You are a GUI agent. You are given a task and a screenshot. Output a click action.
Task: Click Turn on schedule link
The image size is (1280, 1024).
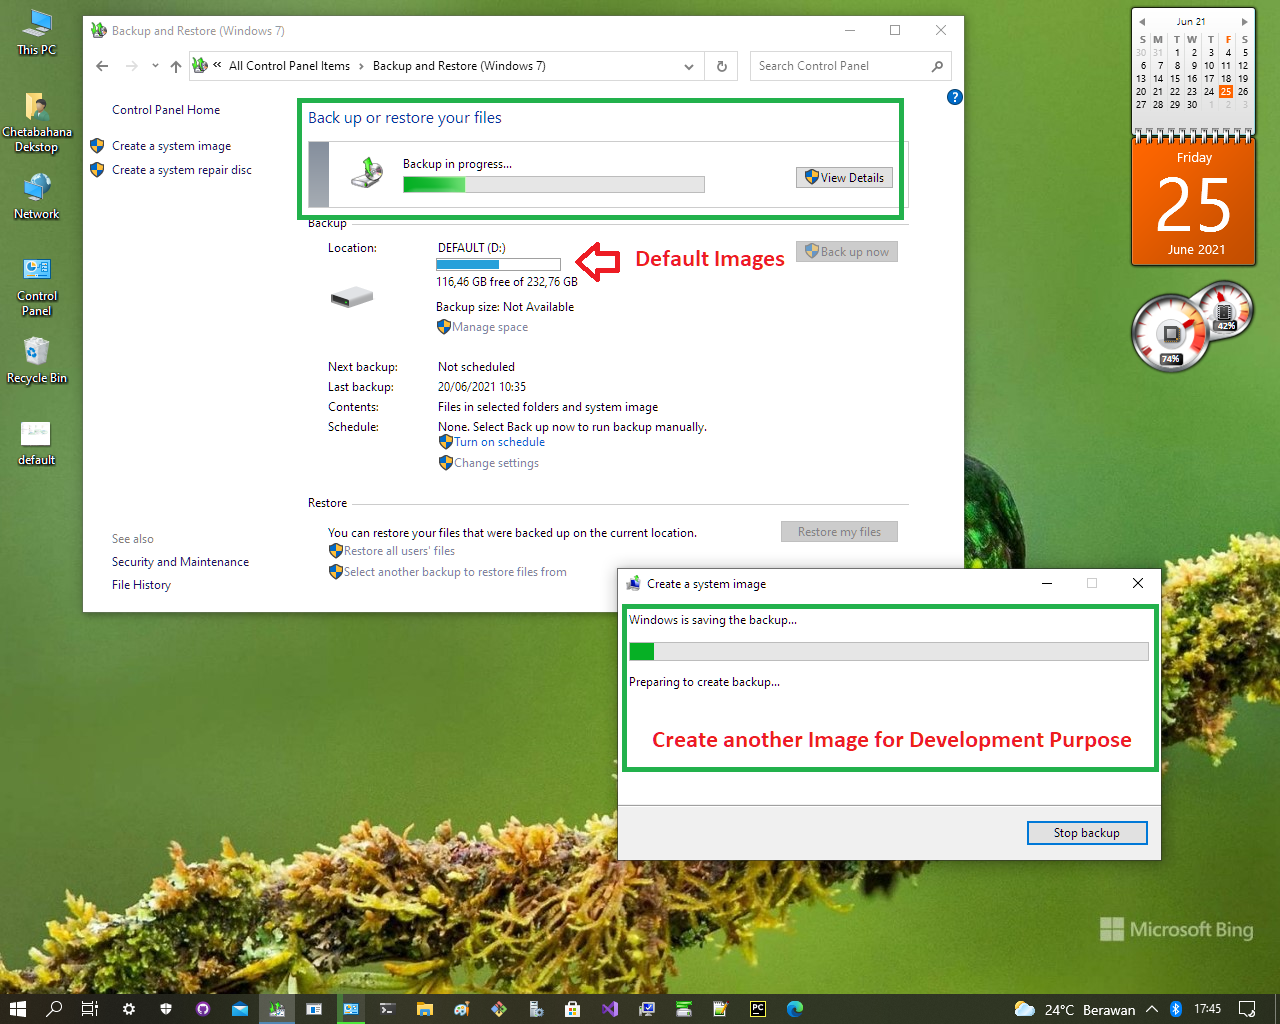[499, 442]
